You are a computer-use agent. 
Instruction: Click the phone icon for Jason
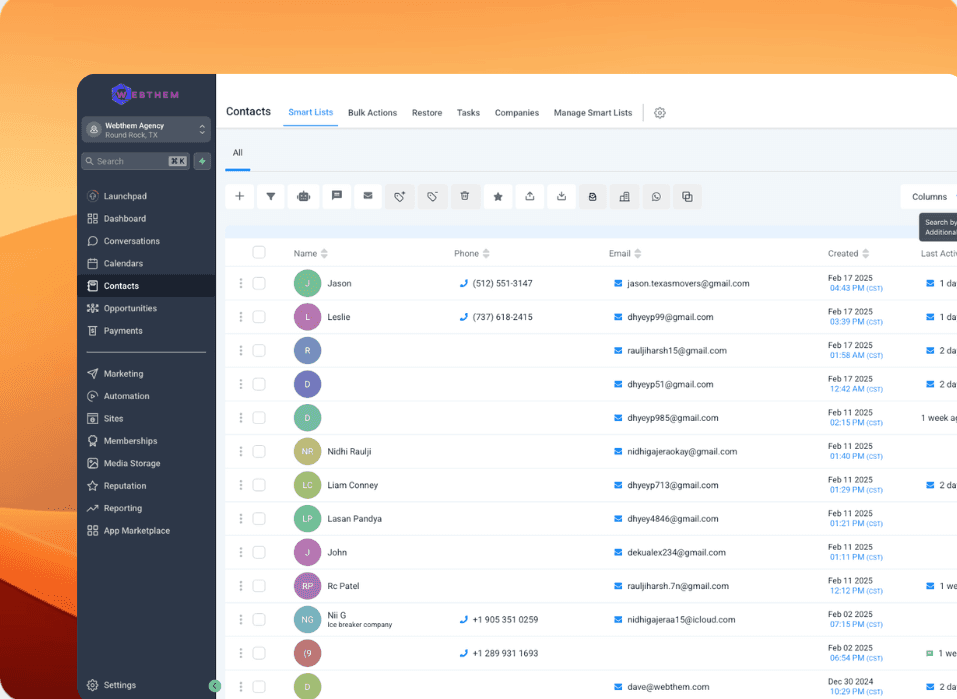coord(463,283)
